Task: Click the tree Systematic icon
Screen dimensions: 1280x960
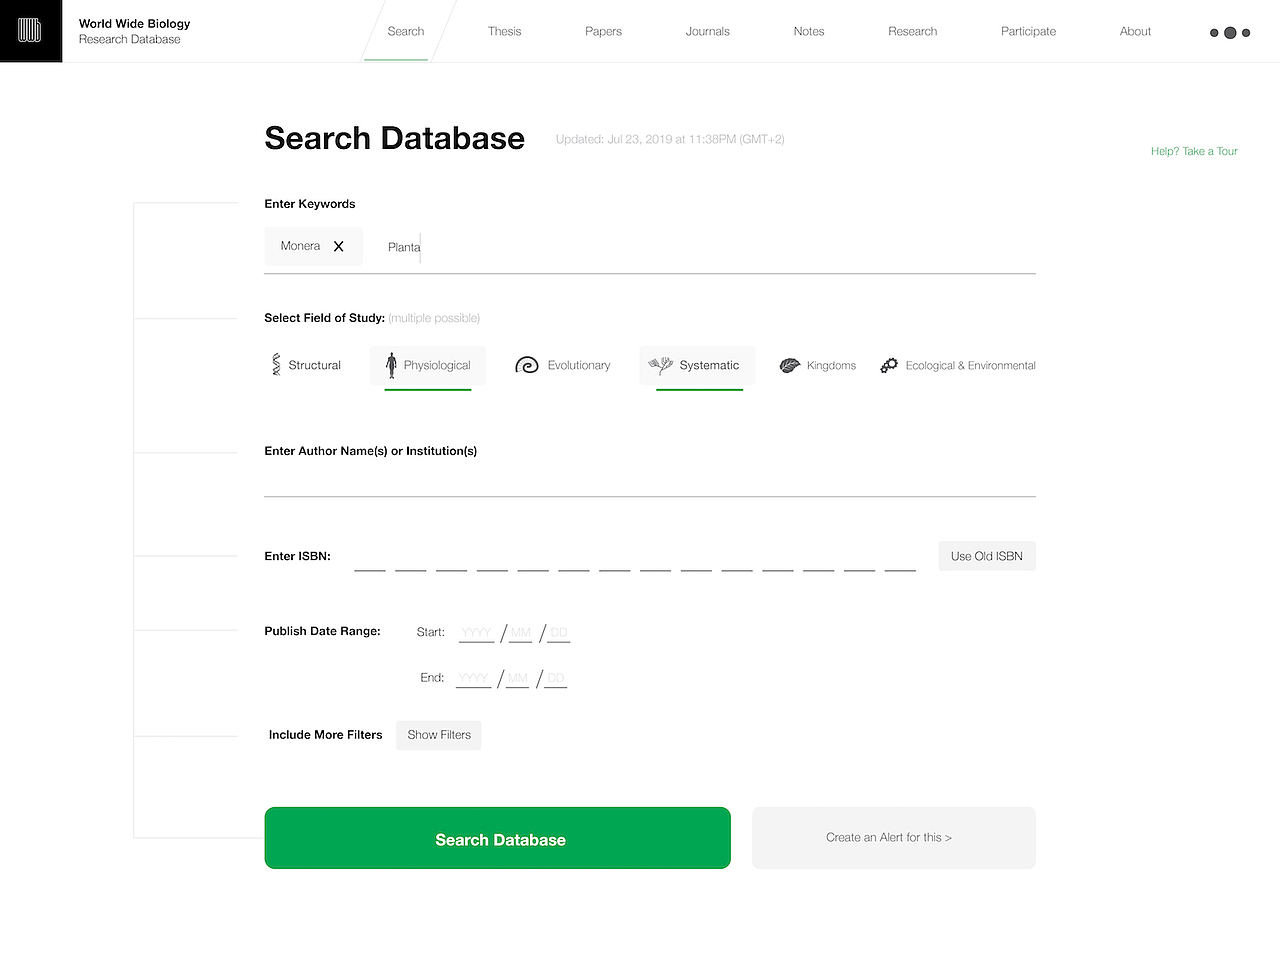Action: pyautogui.click(x=660, y=365)
